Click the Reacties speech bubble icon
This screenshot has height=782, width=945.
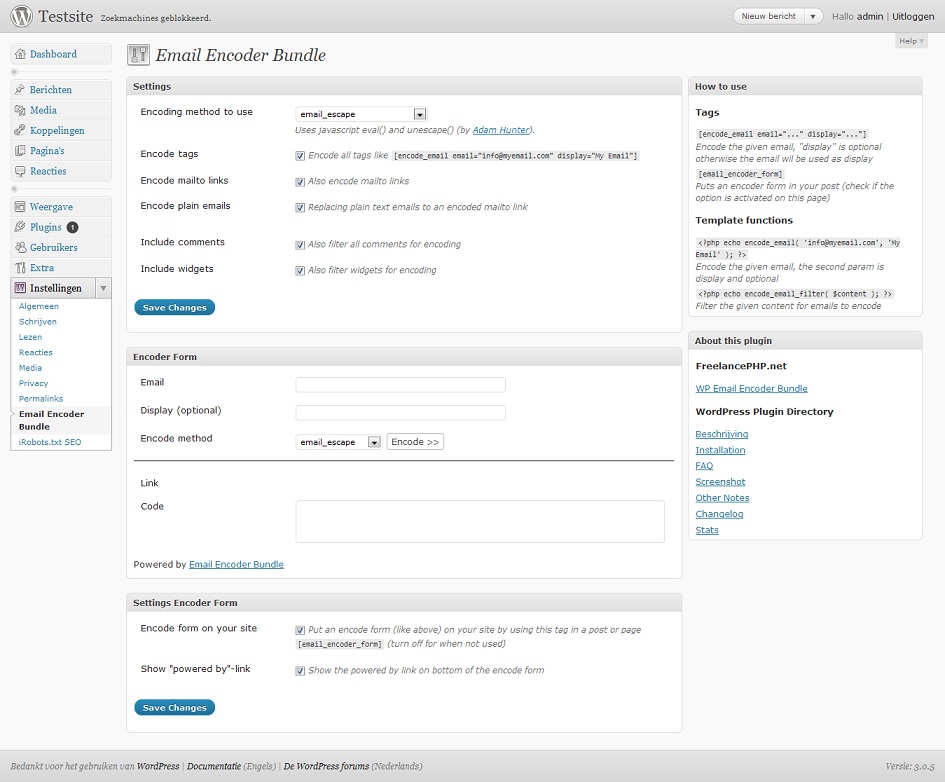coord(20,171)
